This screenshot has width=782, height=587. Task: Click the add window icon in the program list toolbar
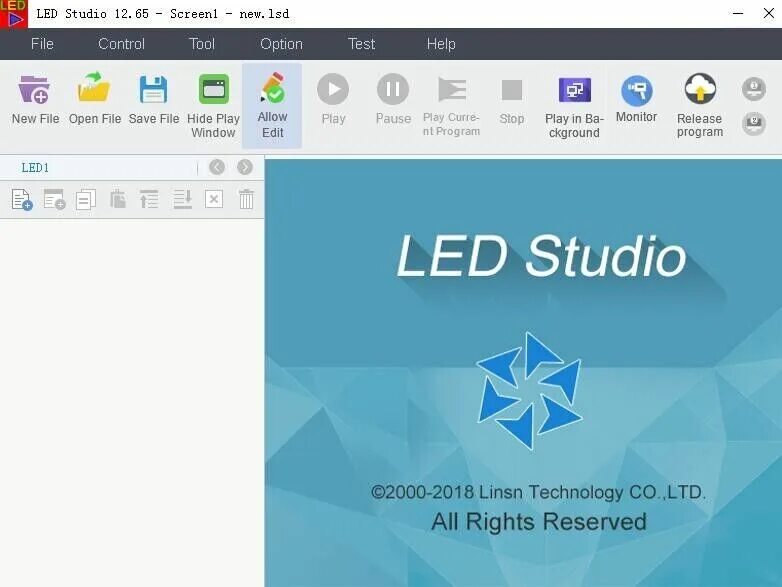[x=54, y=199]
